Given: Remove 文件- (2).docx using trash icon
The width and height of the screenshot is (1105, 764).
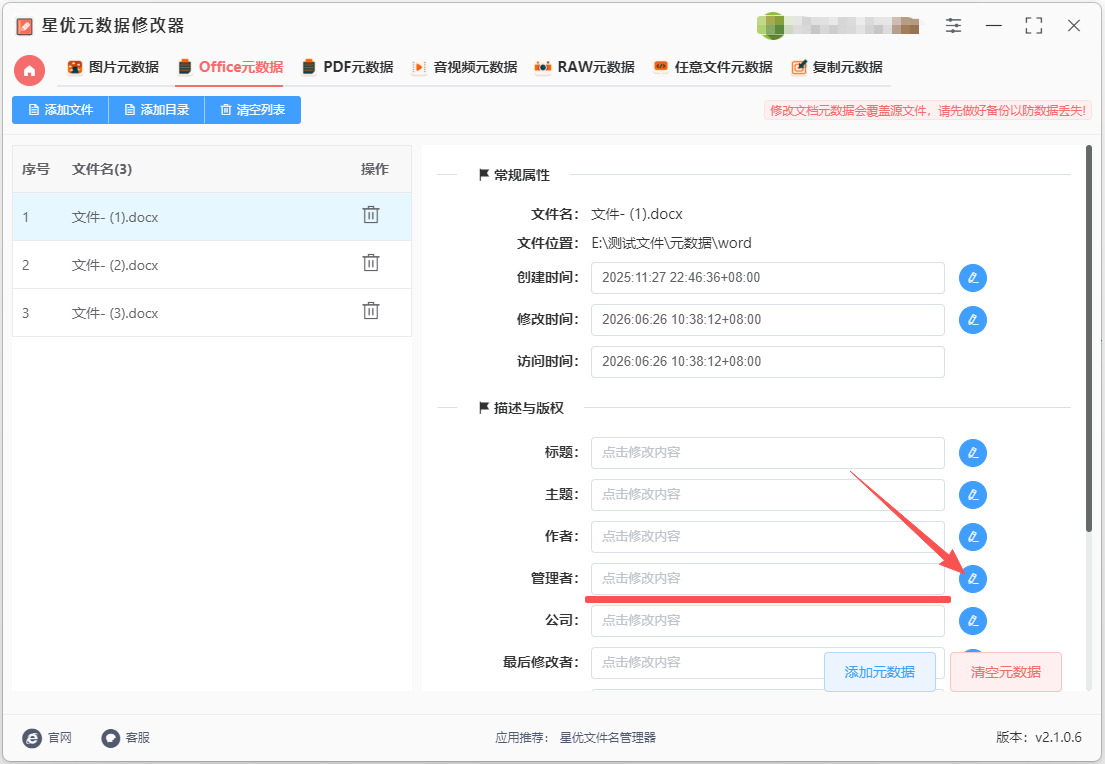Looking at the screenshot, I should [x=371, y=263].
